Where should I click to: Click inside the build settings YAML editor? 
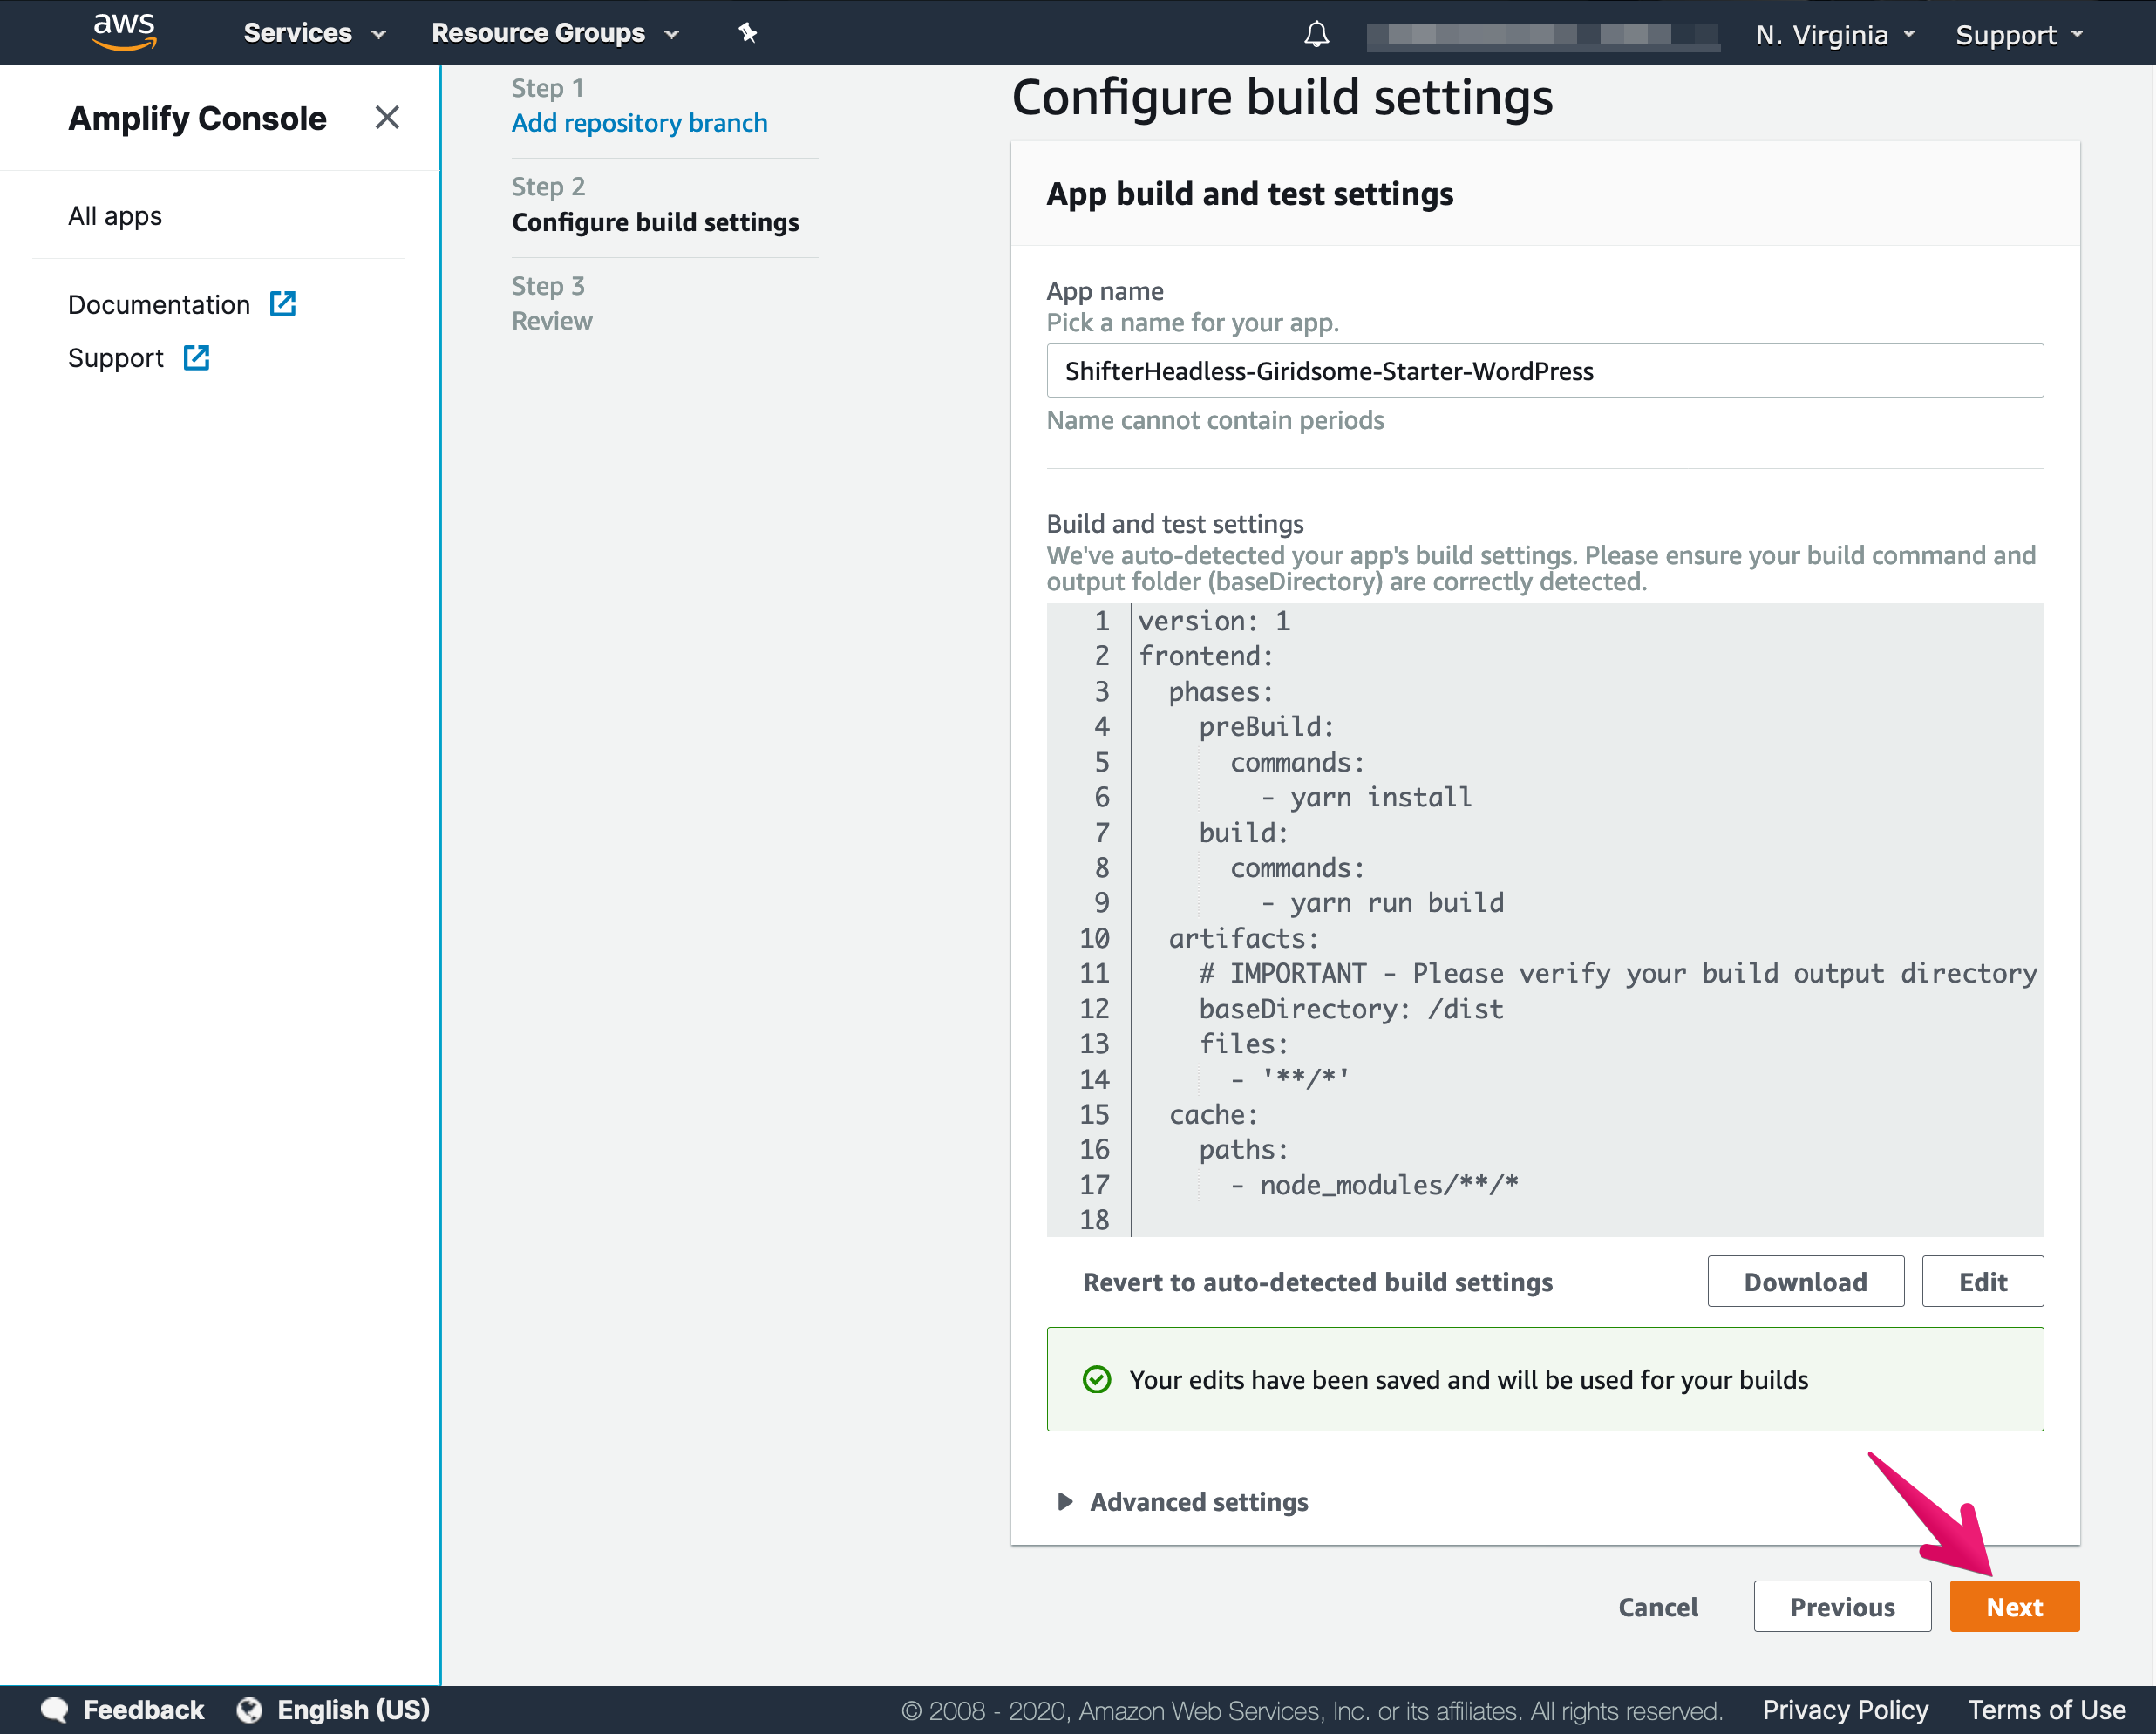(x=1544, y=919)
